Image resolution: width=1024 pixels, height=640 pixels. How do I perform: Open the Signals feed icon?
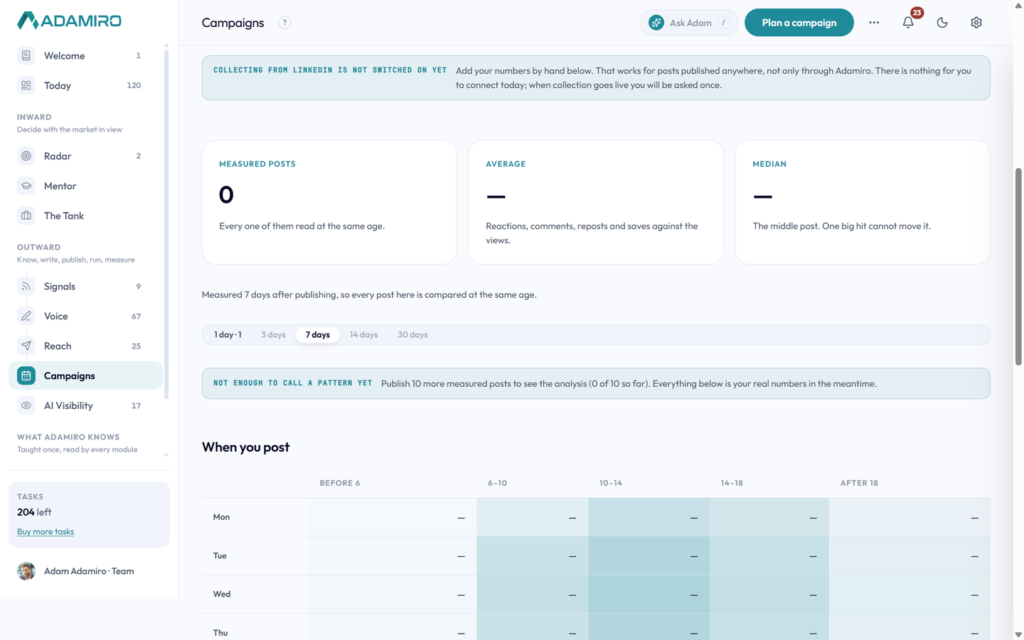[x=26, y=286]
